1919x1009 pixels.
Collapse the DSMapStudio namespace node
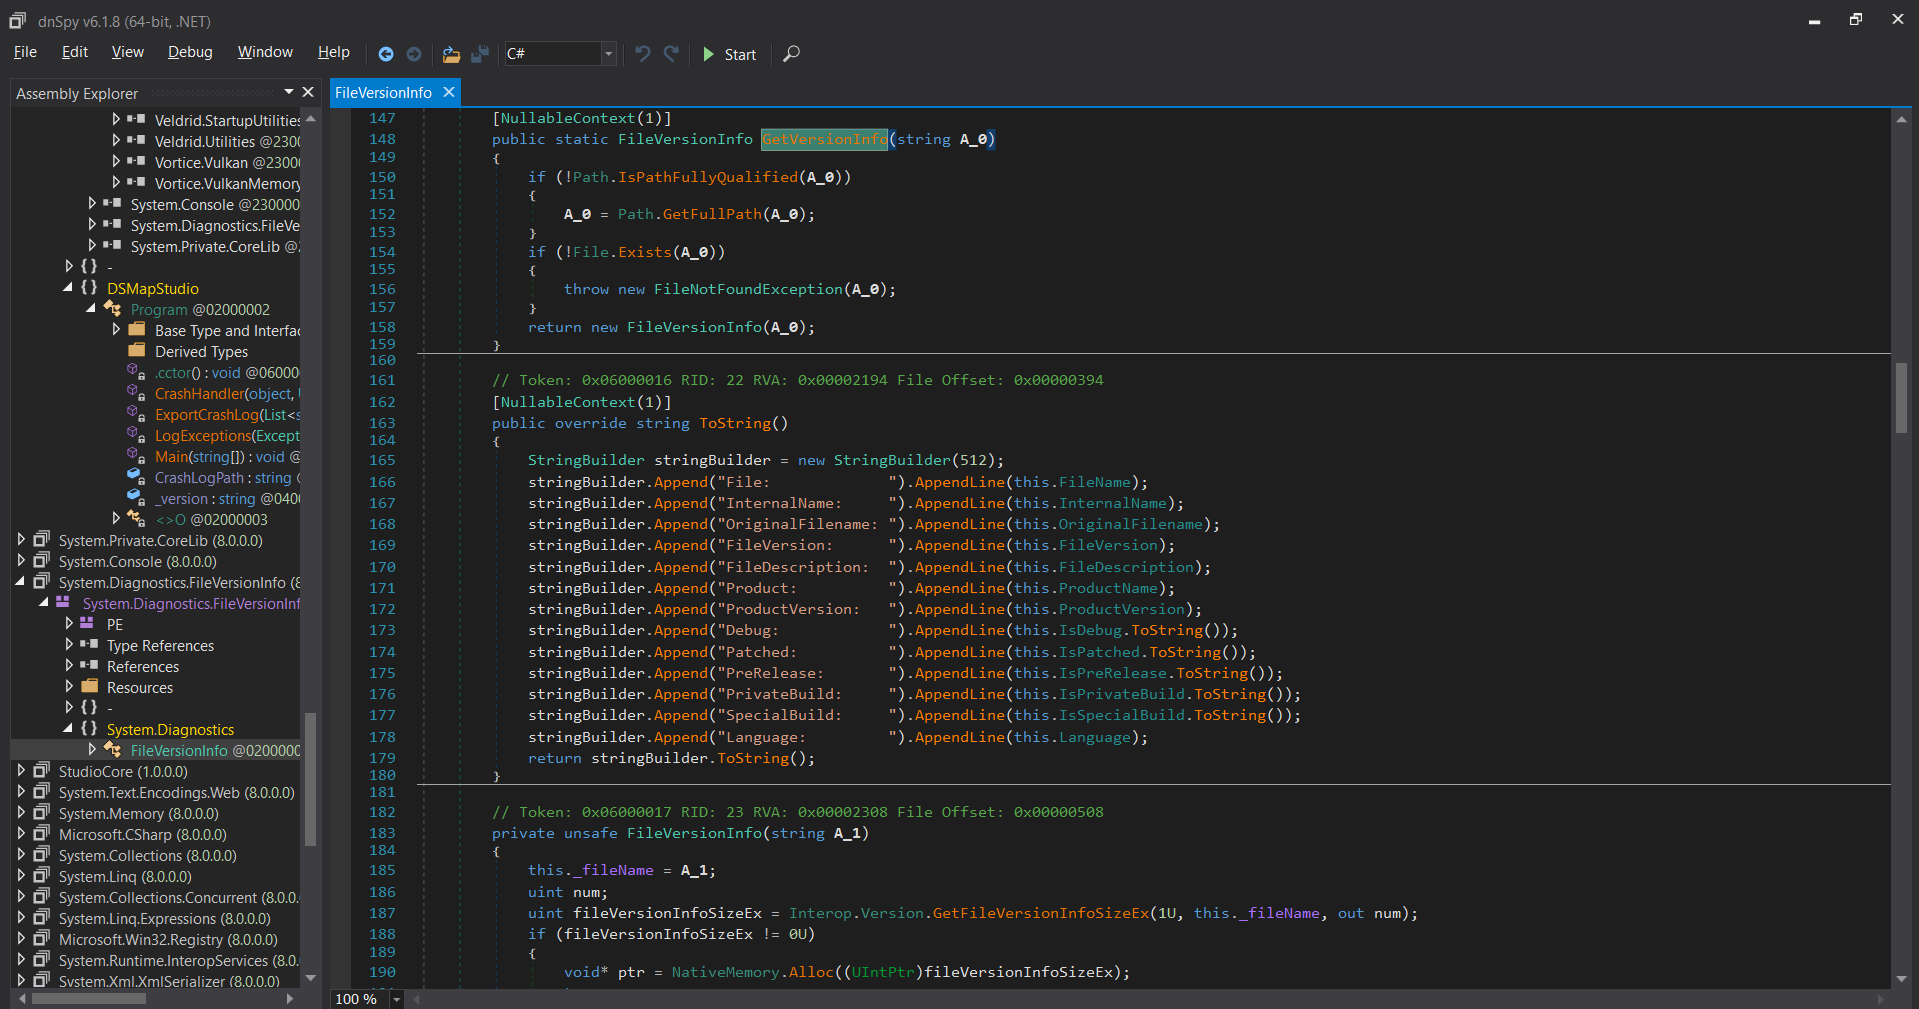coord(68,288)
